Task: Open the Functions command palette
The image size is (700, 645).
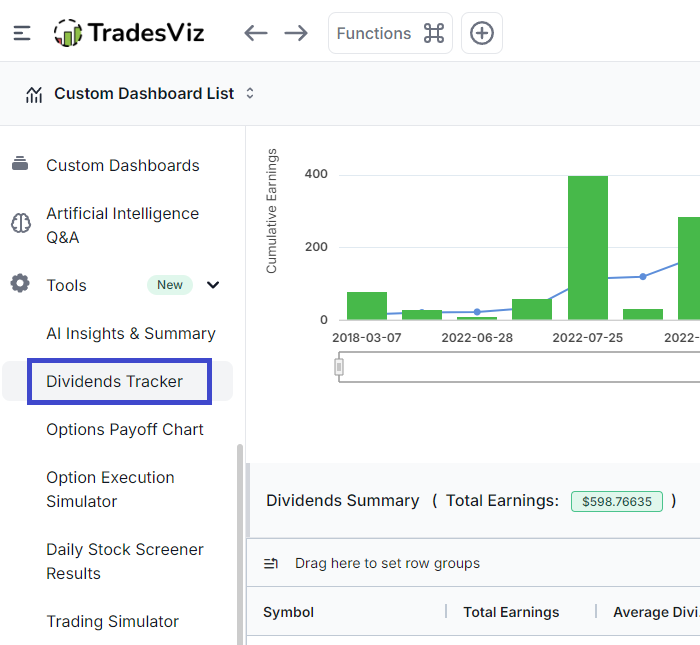Action: [x=390, y=33]
